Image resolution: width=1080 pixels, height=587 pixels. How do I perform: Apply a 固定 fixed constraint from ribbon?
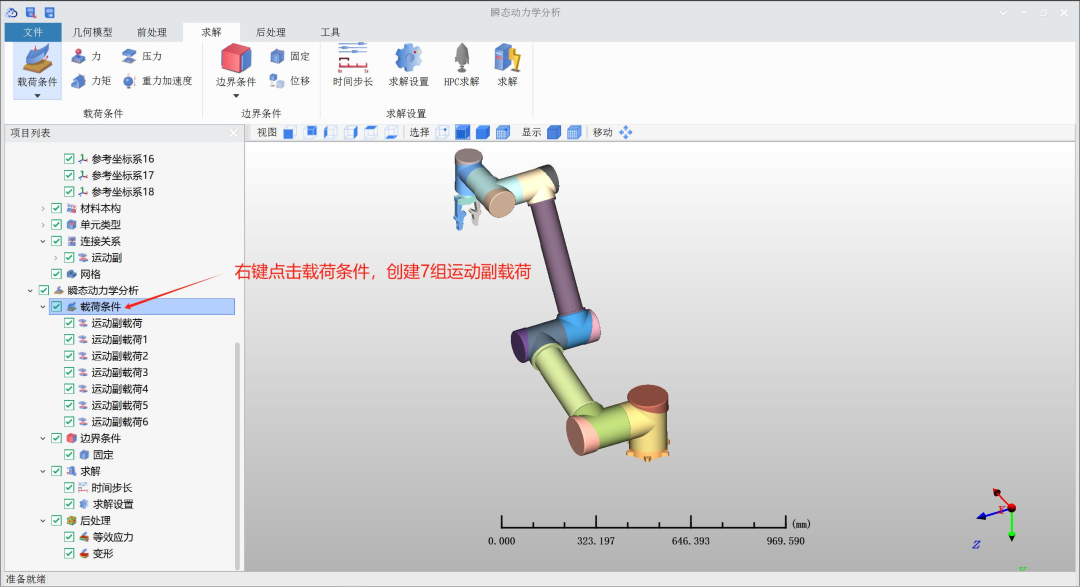(x=290, y=56)
